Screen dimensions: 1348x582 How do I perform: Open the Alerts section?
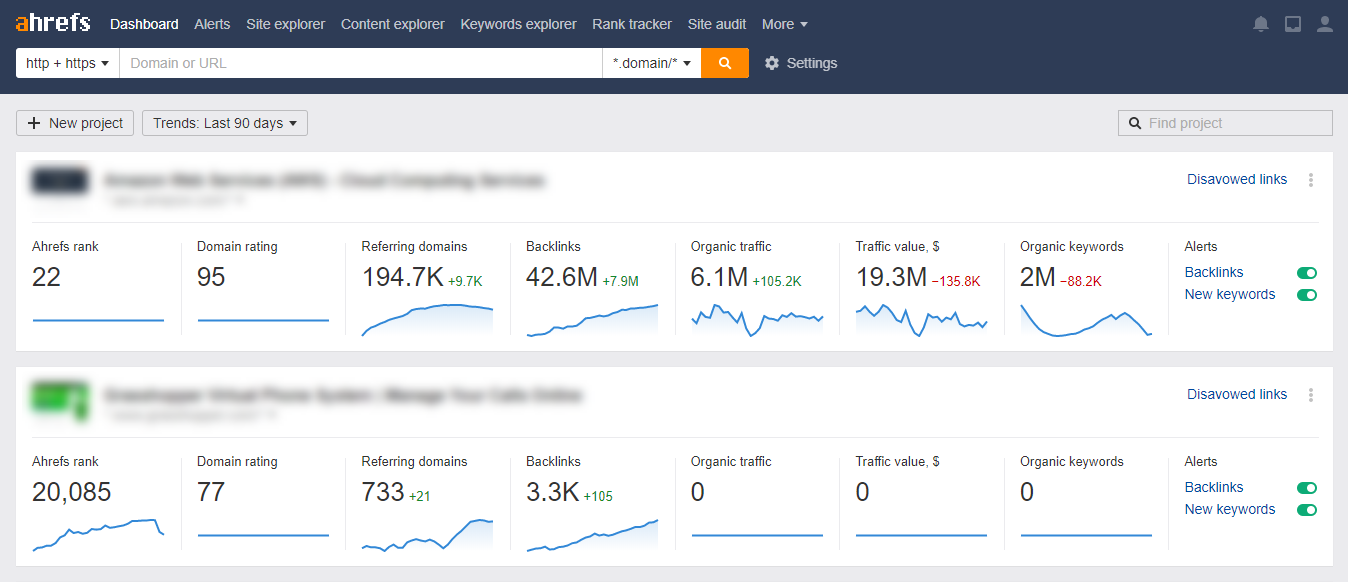click(x=212, y=24)
